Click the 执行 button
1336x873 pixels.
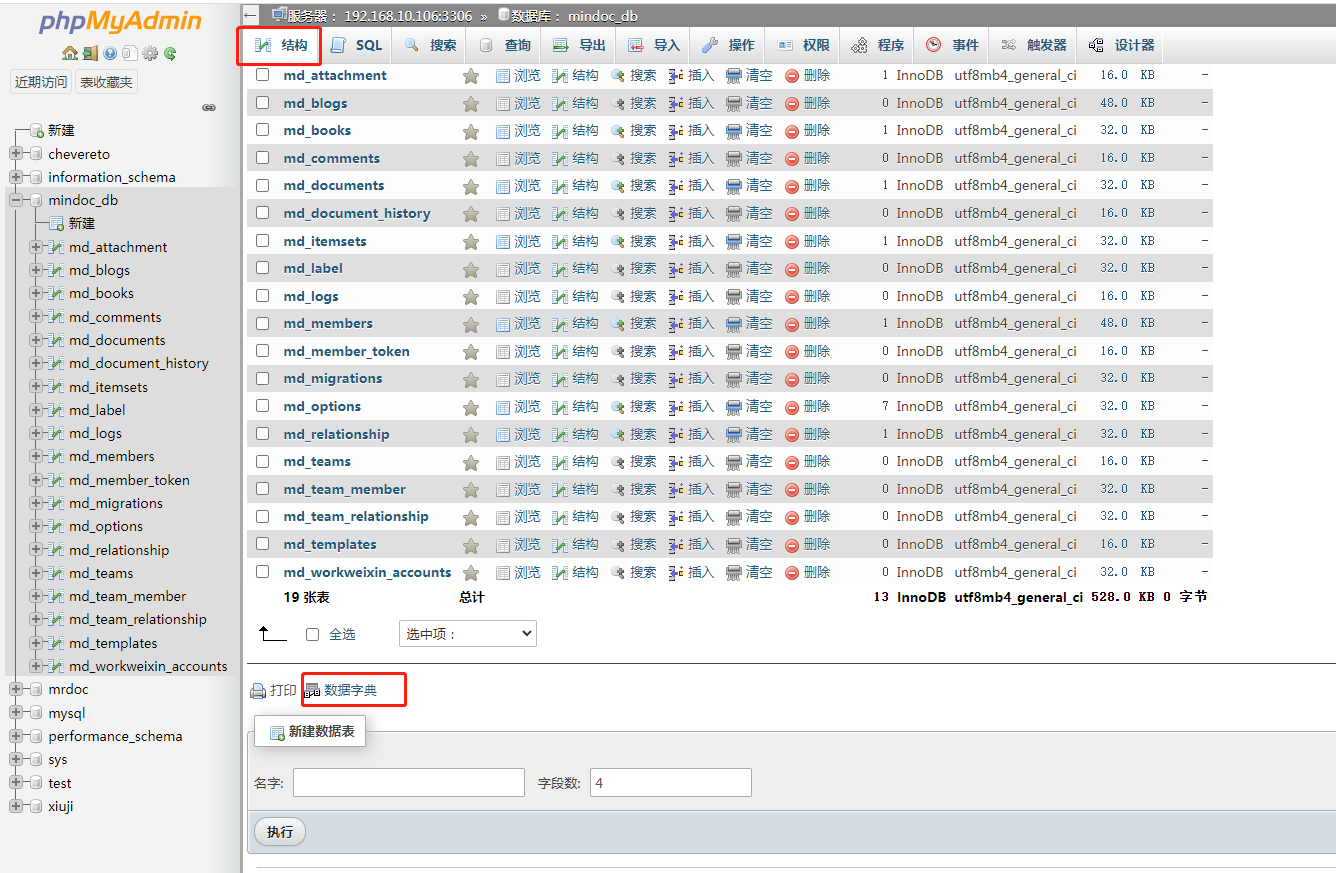coord(280,832)
